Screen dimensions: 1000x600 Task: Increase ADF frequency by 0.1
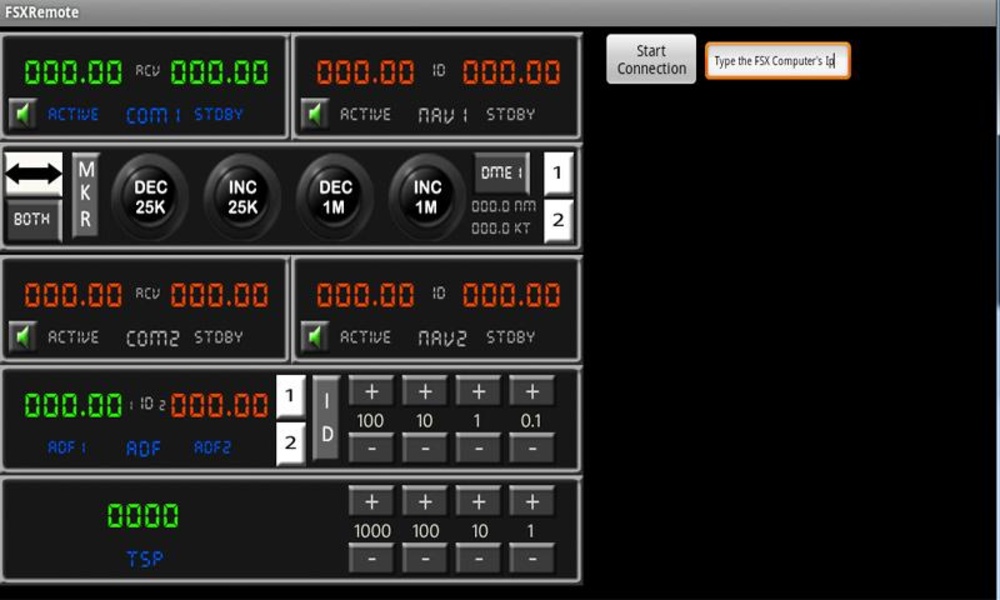(532, 391)
